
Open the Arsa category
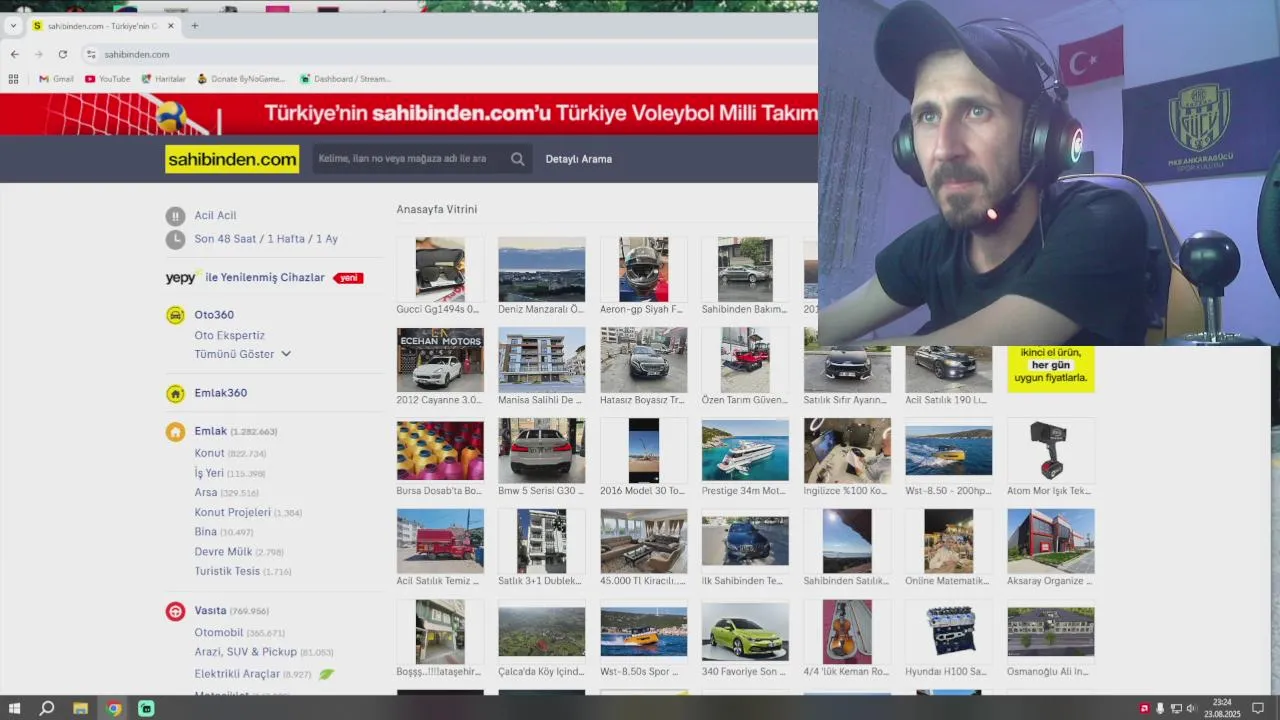(x=205, y=493)
